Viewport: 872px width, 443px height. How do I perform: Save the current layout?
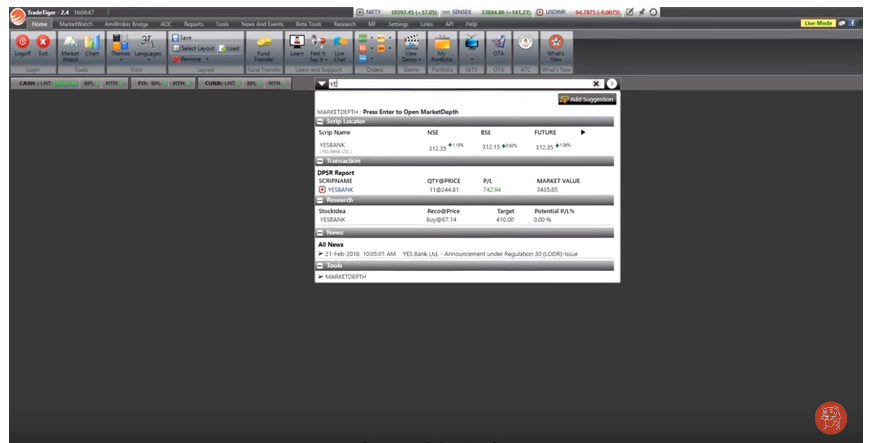click(182, 37)
